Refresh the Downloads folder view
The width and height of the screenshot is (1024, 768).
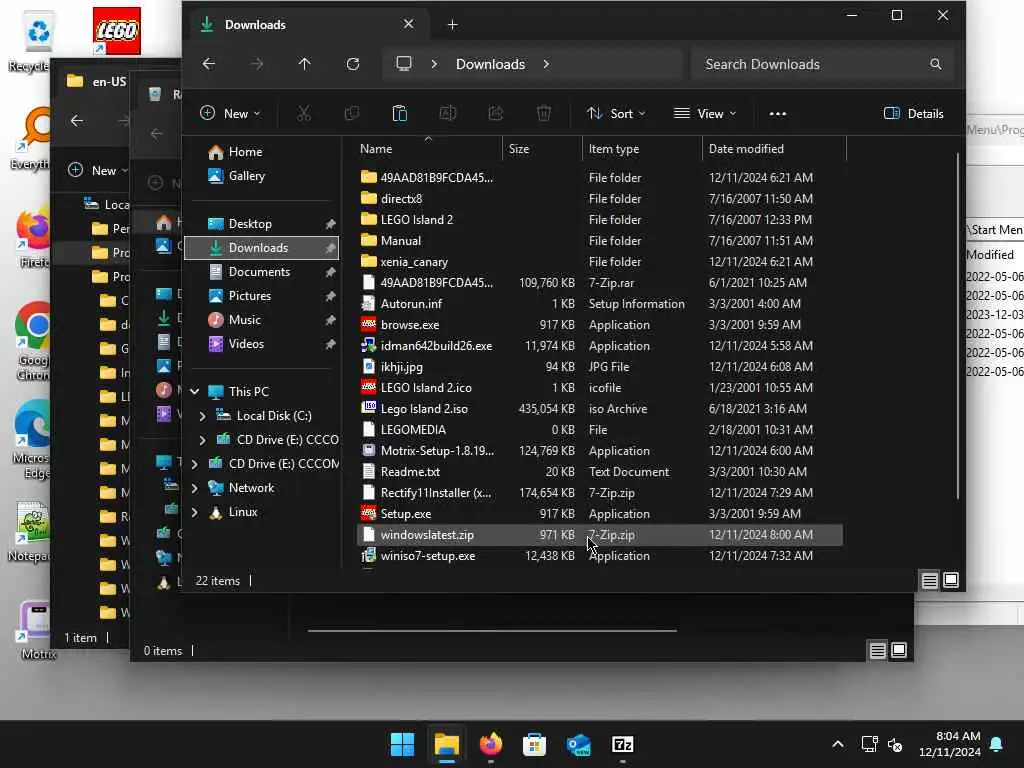coord(353,64)
